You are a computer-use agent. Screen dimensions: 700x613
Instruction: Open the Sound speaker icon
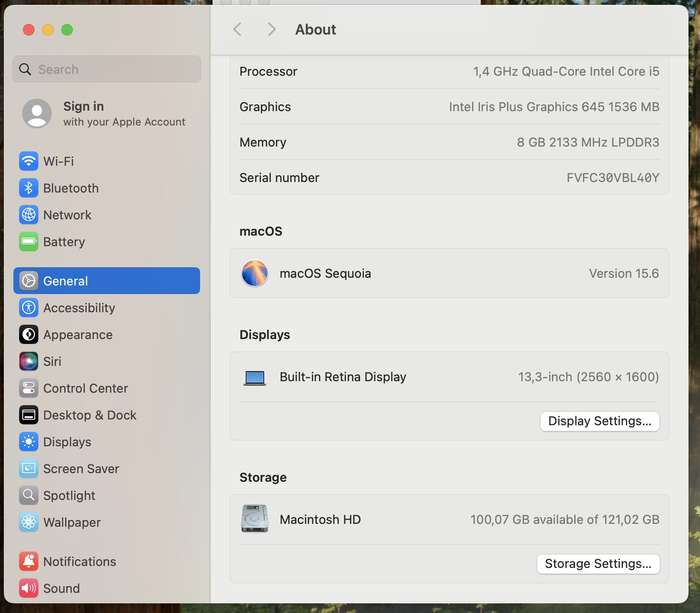29,588
